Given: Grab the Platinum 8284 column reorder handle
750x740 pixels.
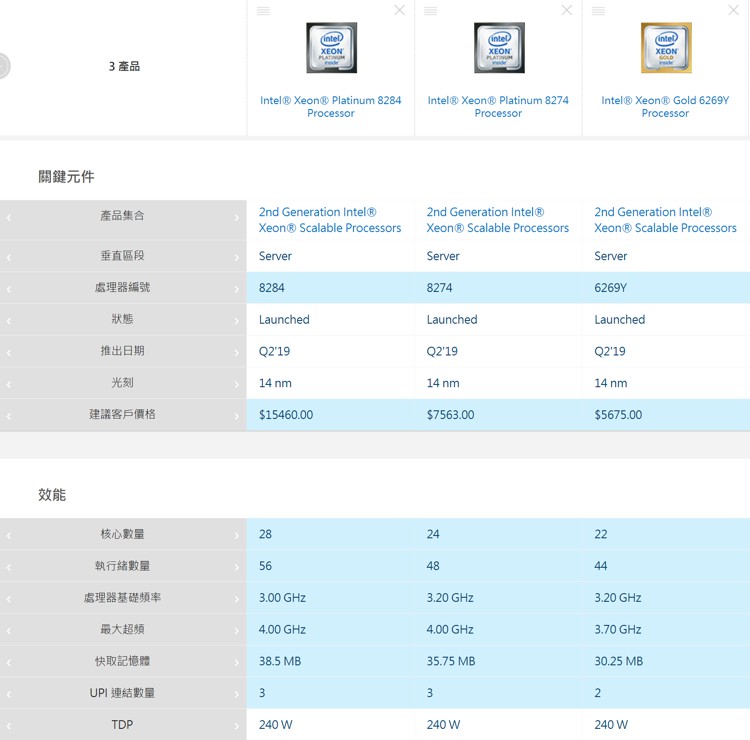Looking at the screenshot, I should (x=263, y=11).
